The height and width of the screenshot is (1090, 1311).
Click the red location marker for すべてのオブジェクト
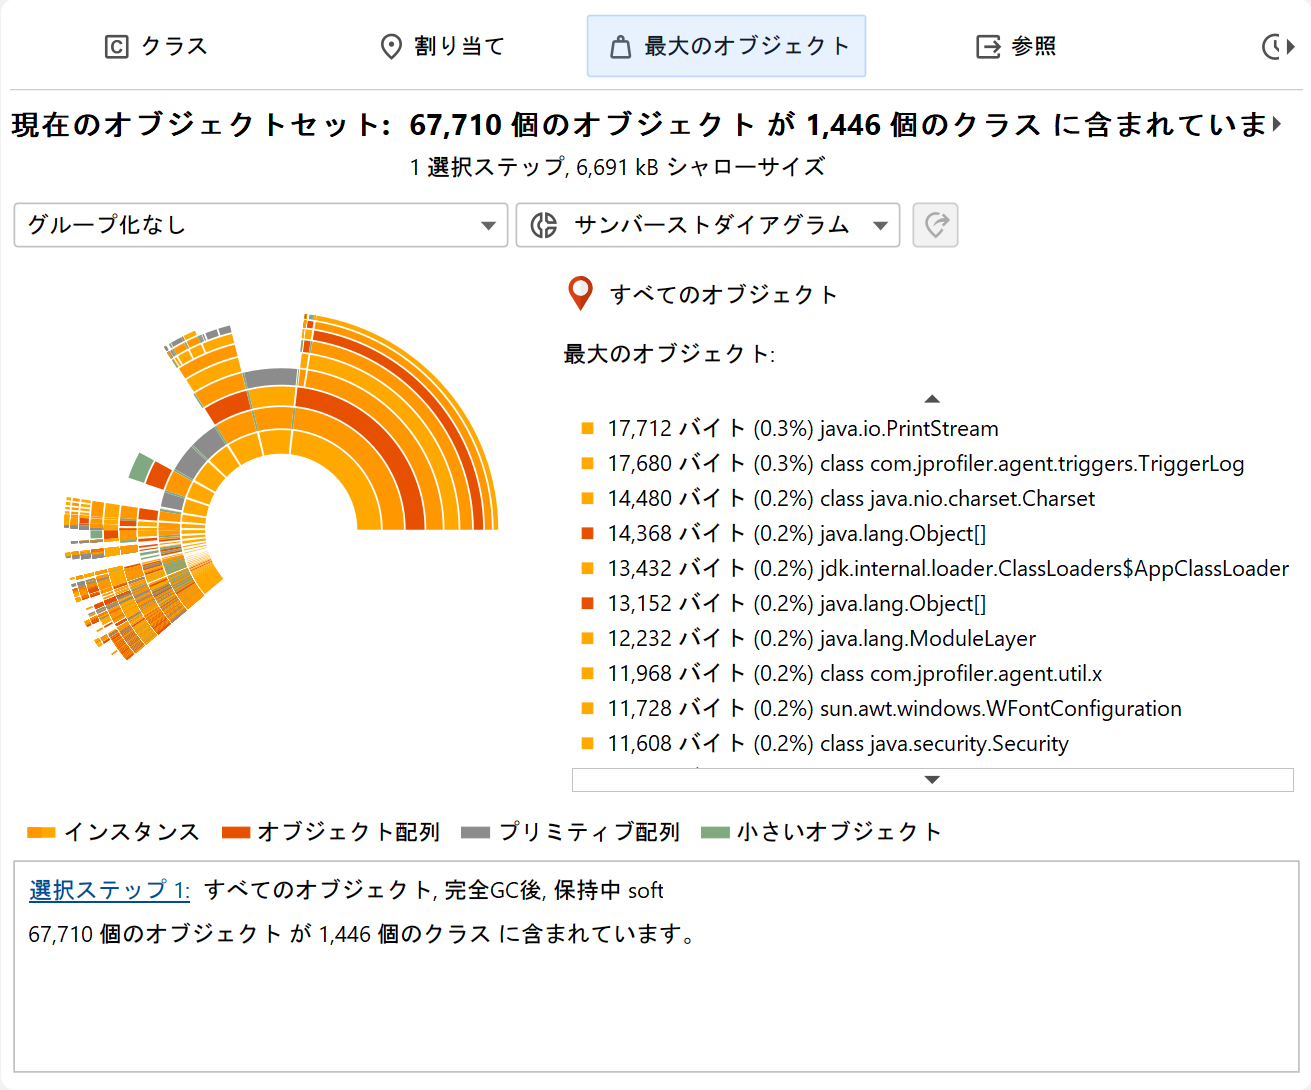580,293
